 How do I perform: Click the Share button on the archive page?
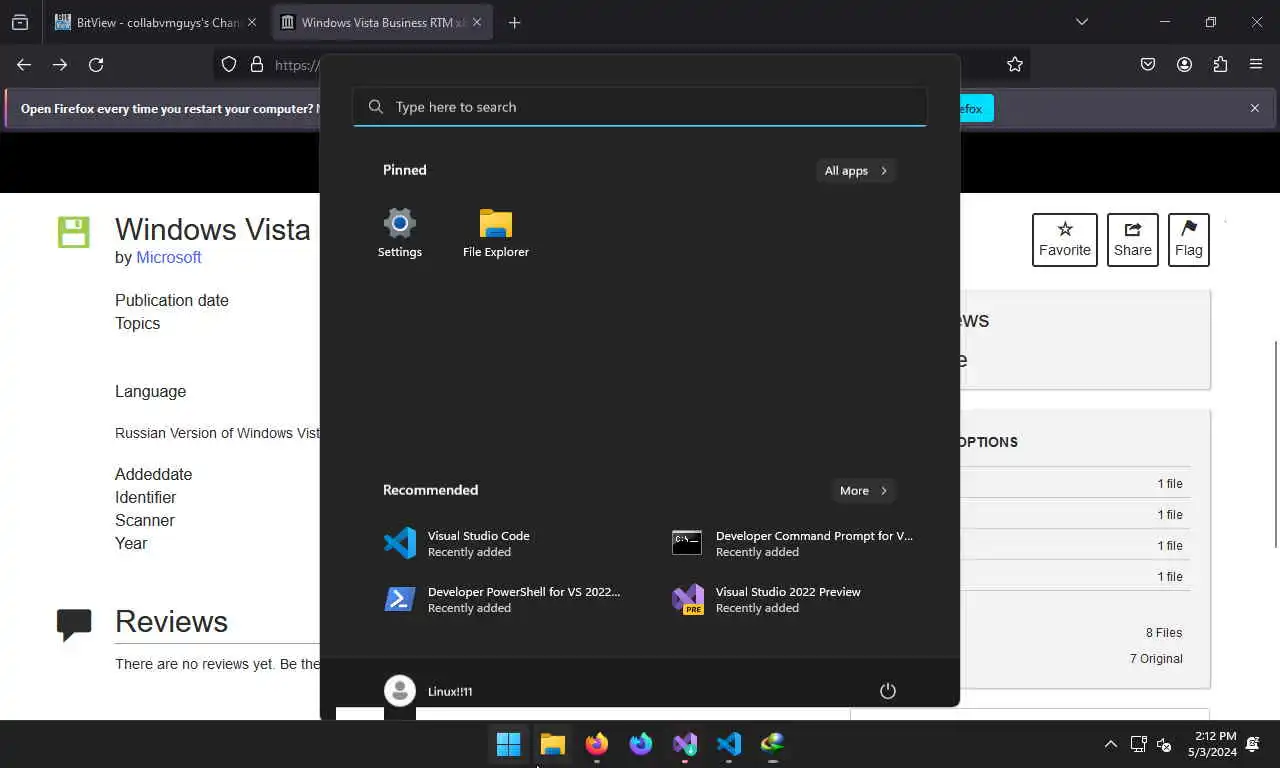pyautogui.click(x=1133, y=240)
